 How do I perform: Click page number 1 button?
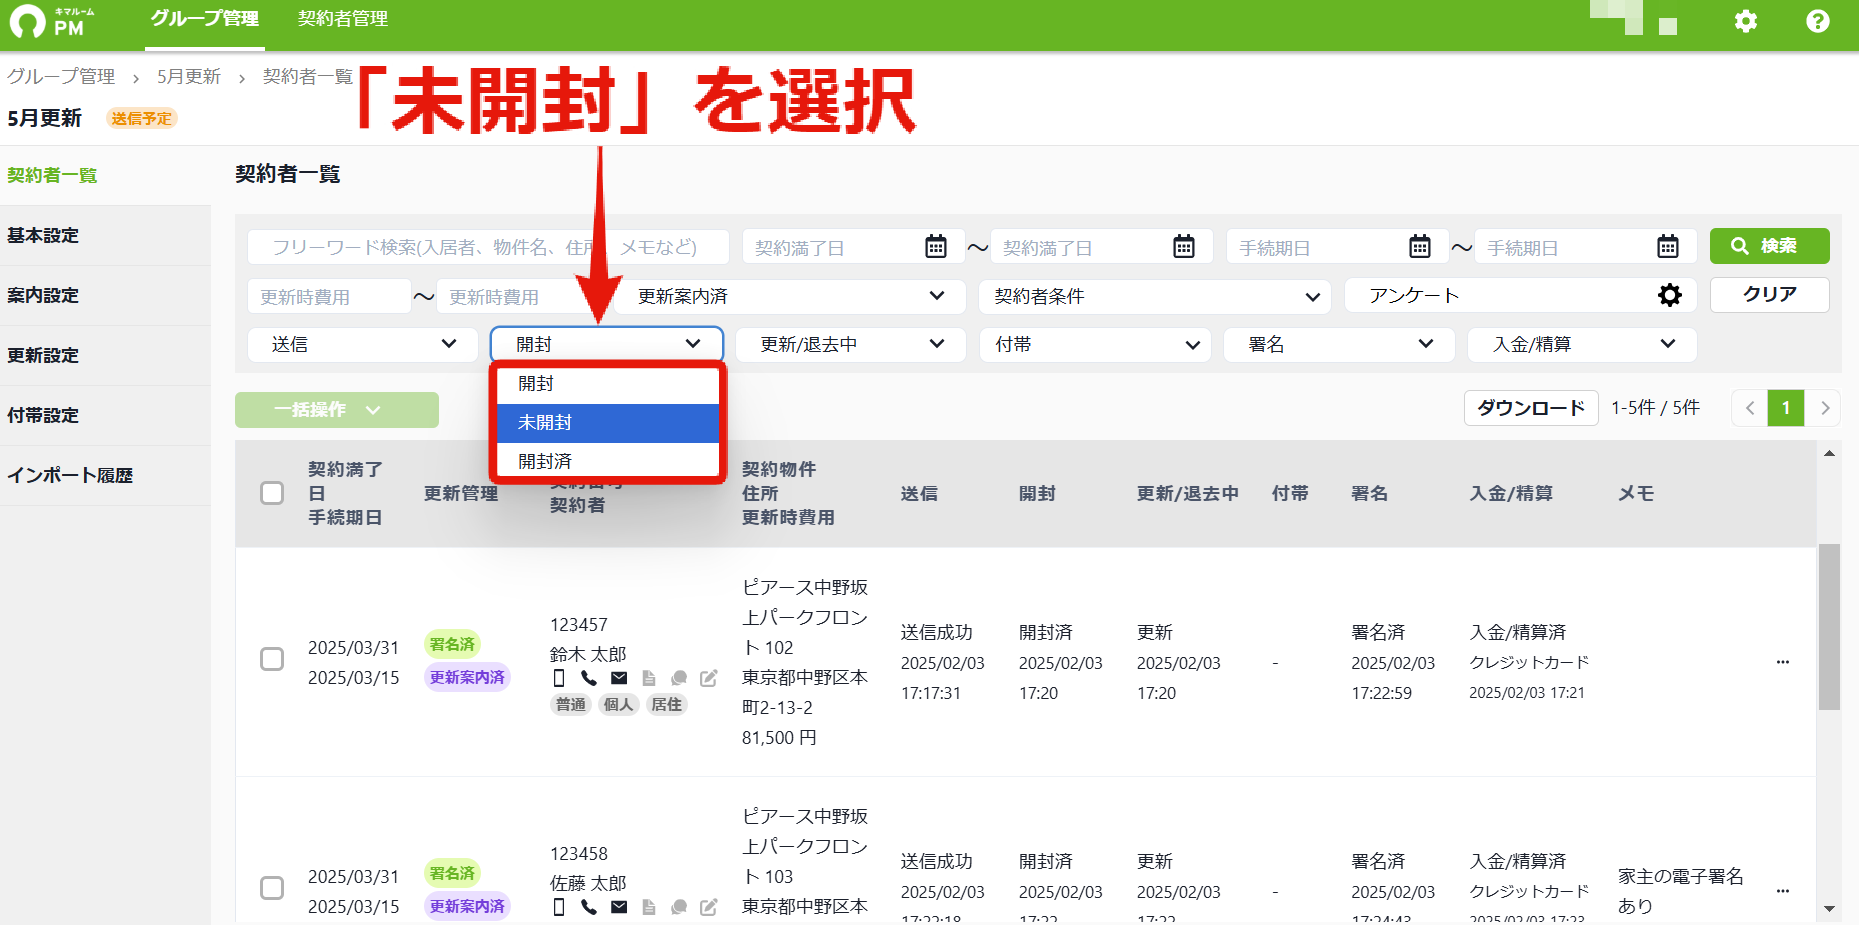pyautogui.click(x=1786, y=408)
